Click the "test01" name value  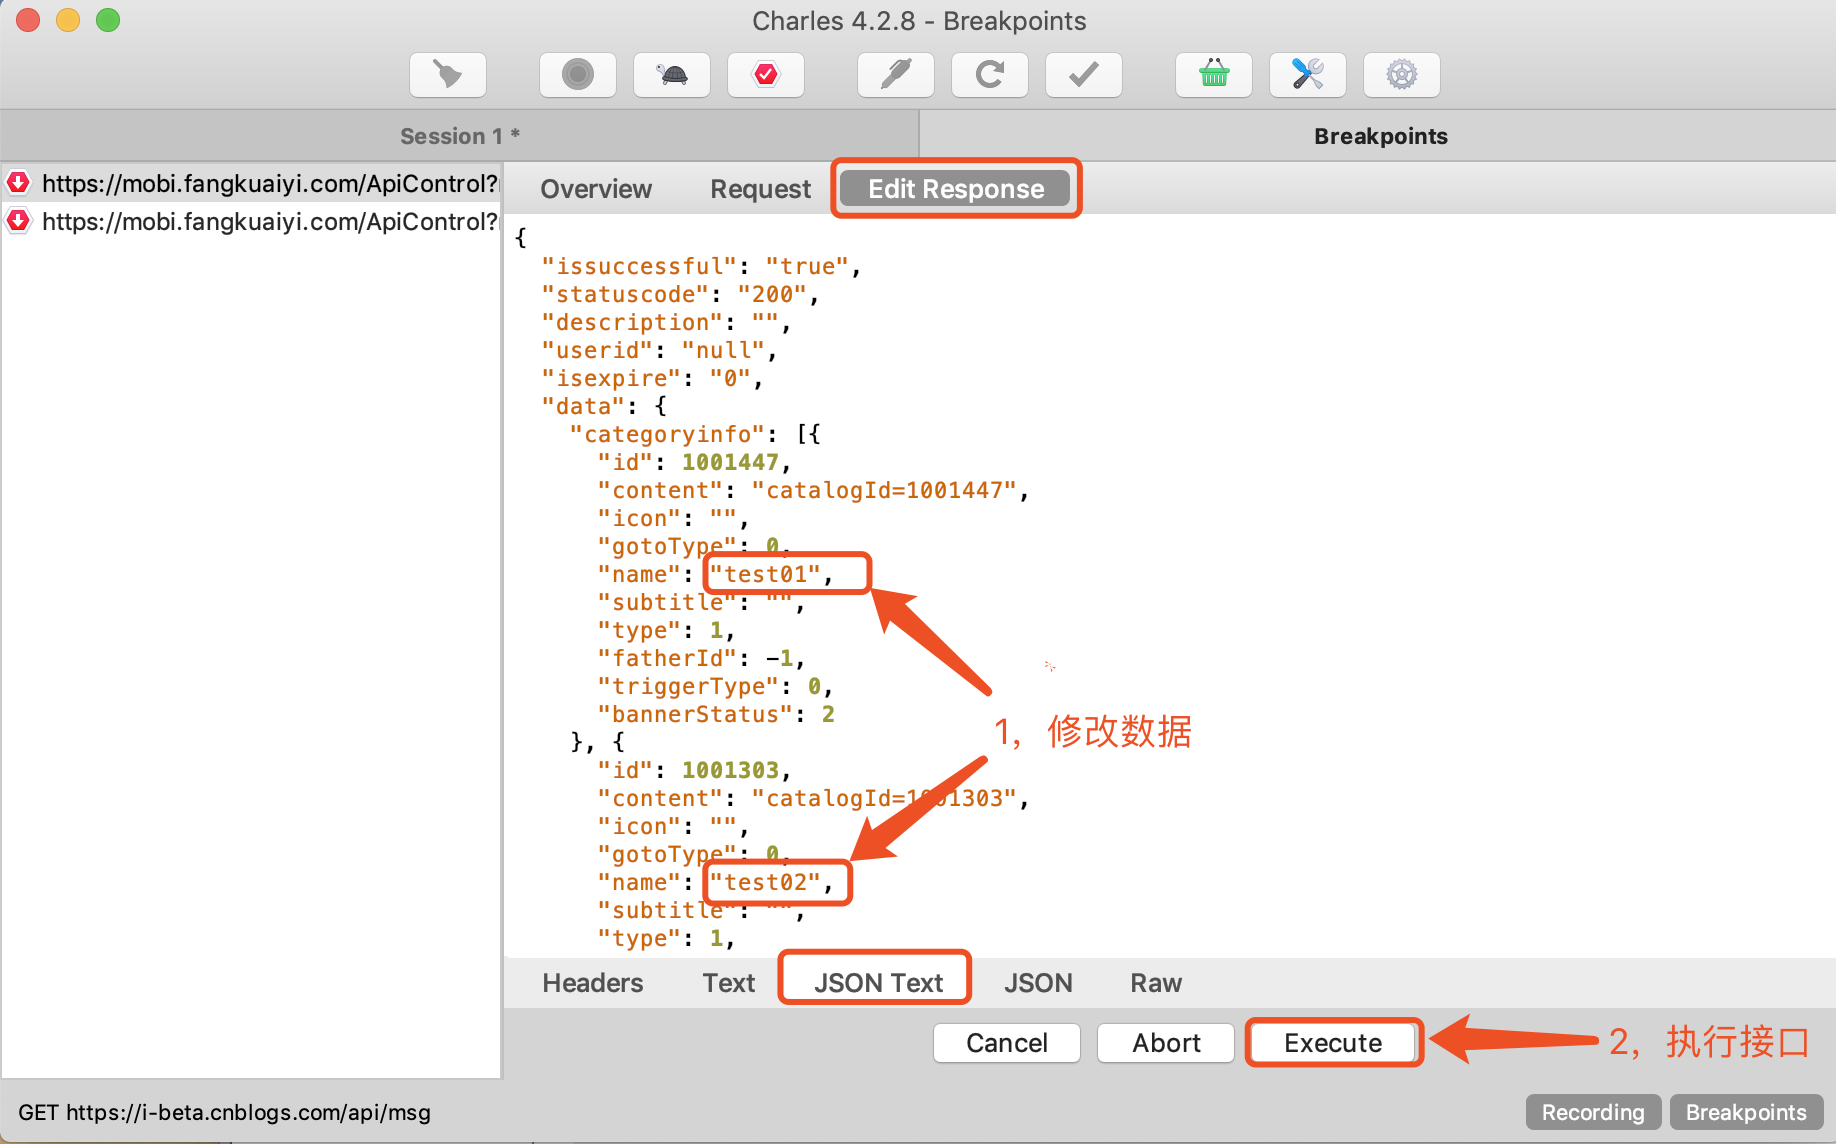point(765,574)
